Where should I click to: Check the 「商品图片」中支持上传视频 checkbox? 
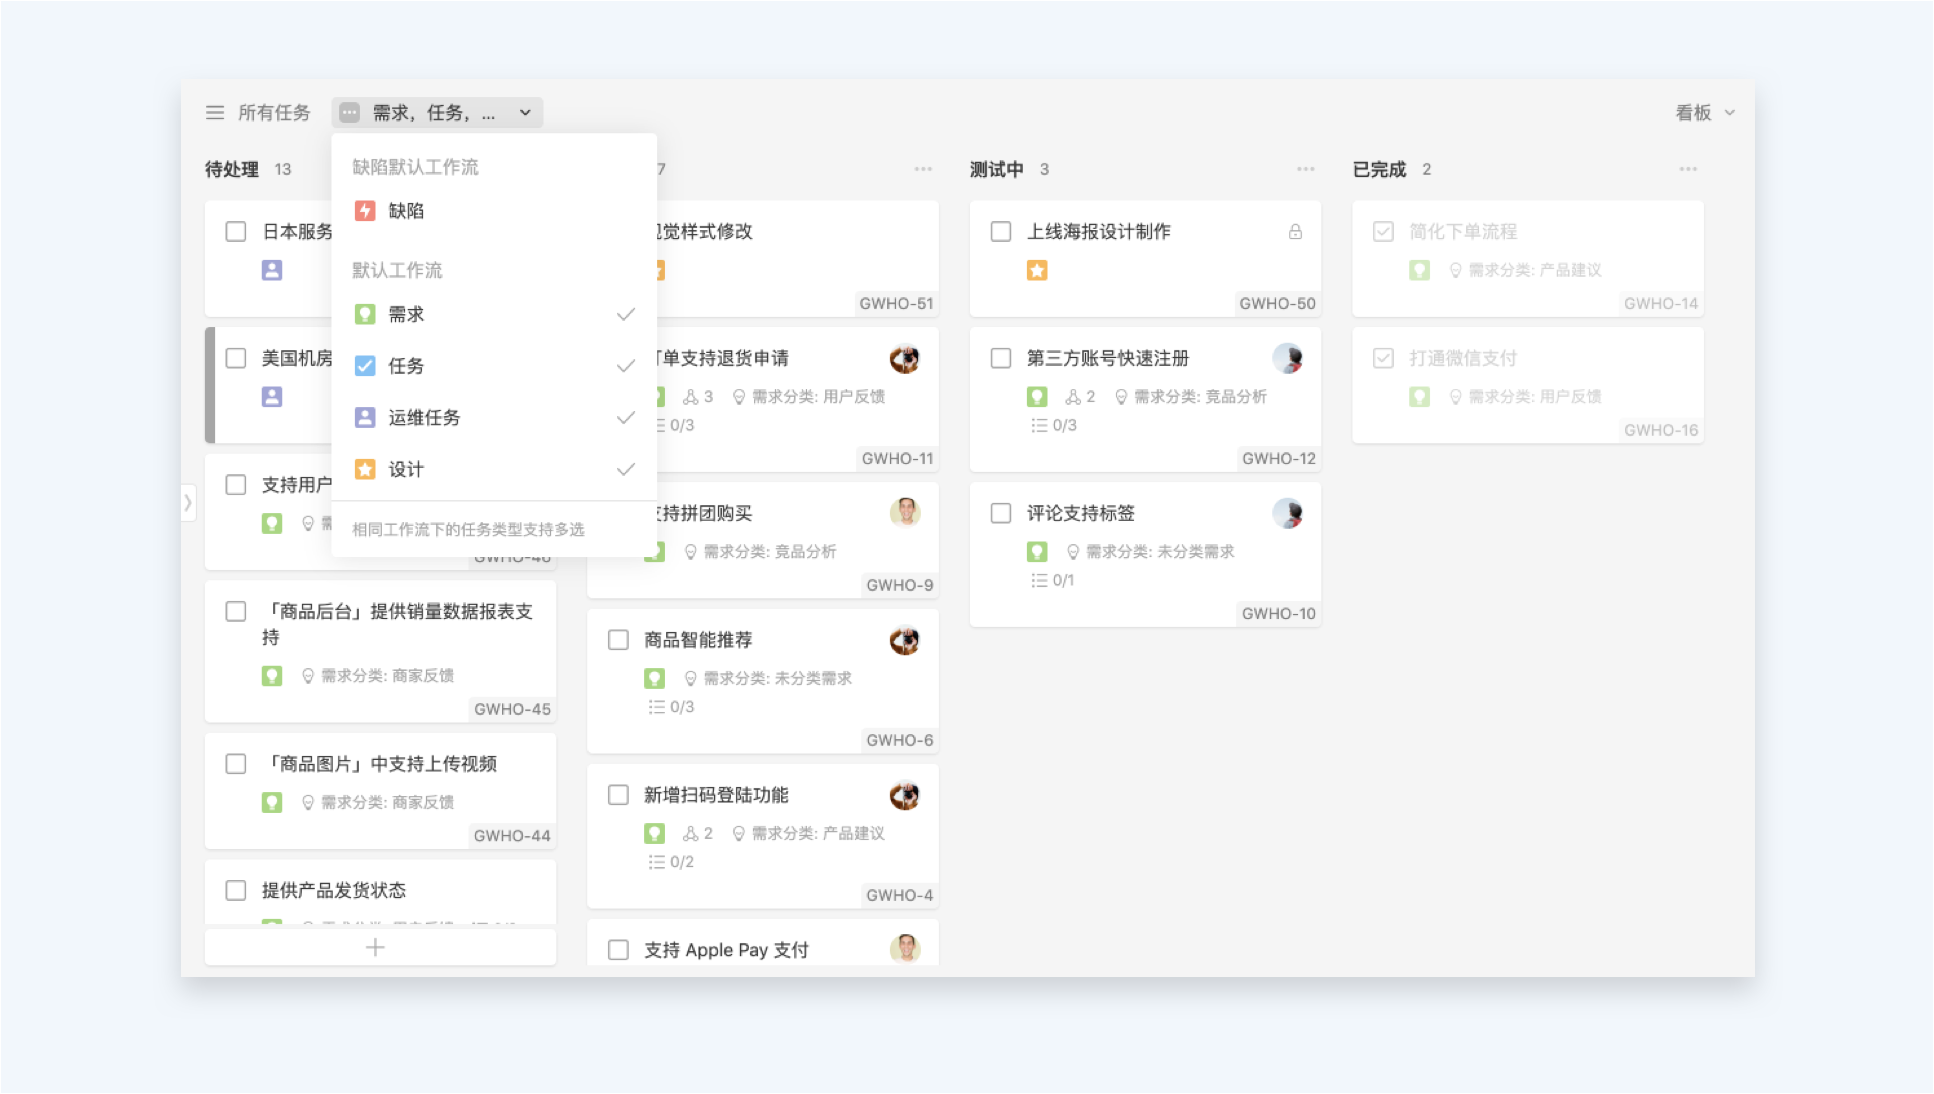(x=236, y=764)
